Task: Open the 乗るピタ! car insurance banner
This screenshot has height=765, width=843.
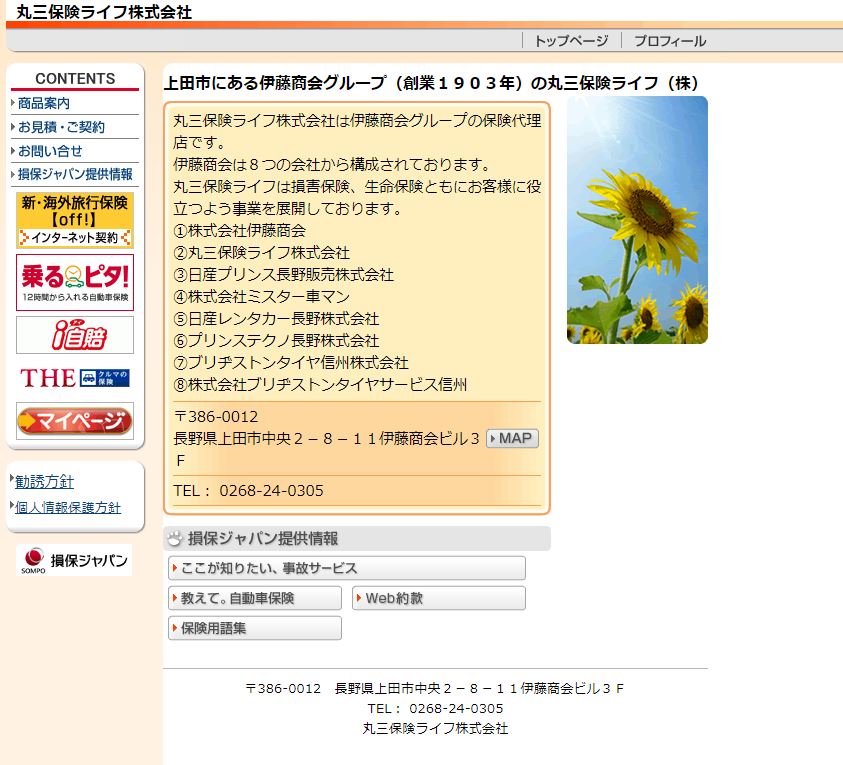Action: (x=75, y=282)
